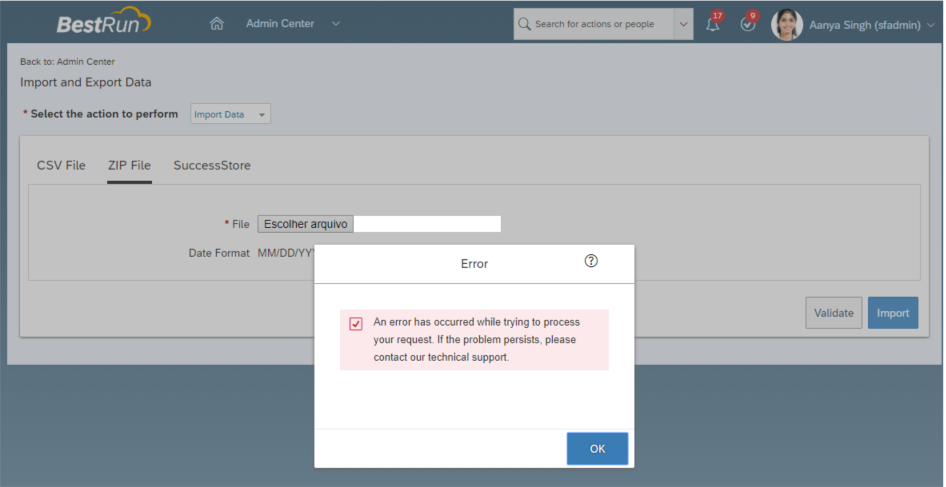946x487 pixels.
Task: Open the search scope dropdown arrow
Action: point(684,24)
